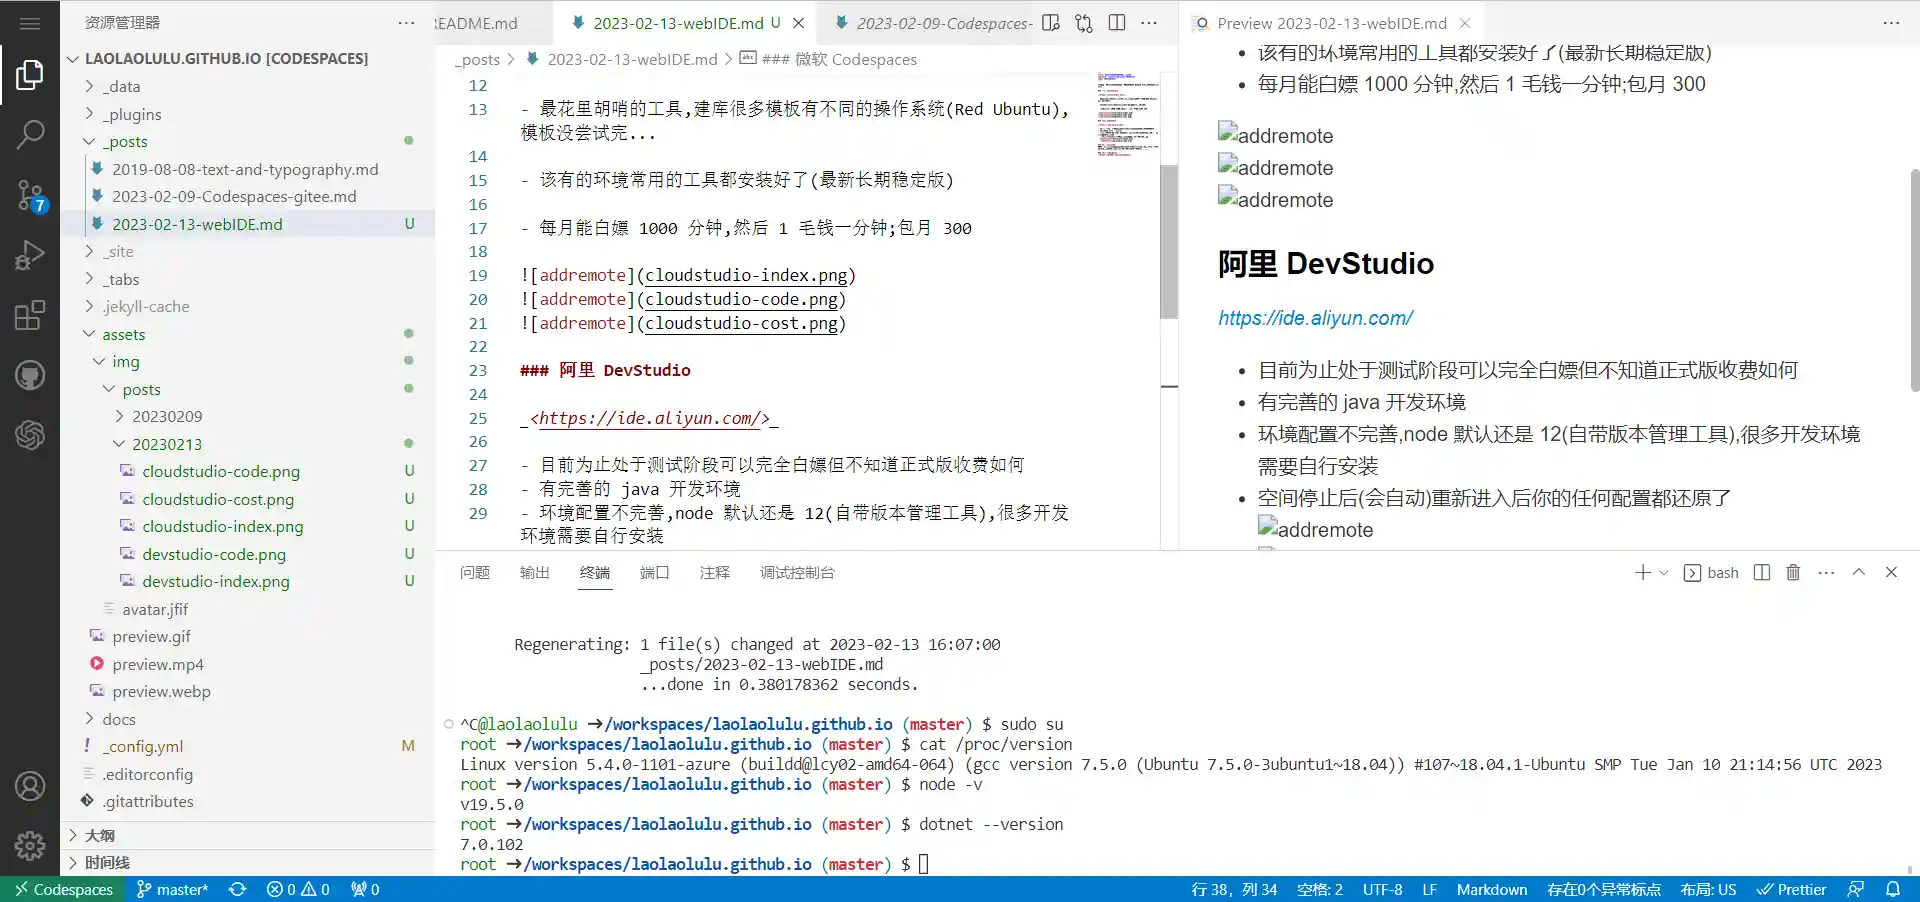Maximize the terminal panel size
The height and width of the screenshot is (902, 1920).
tap(1859, 572)
